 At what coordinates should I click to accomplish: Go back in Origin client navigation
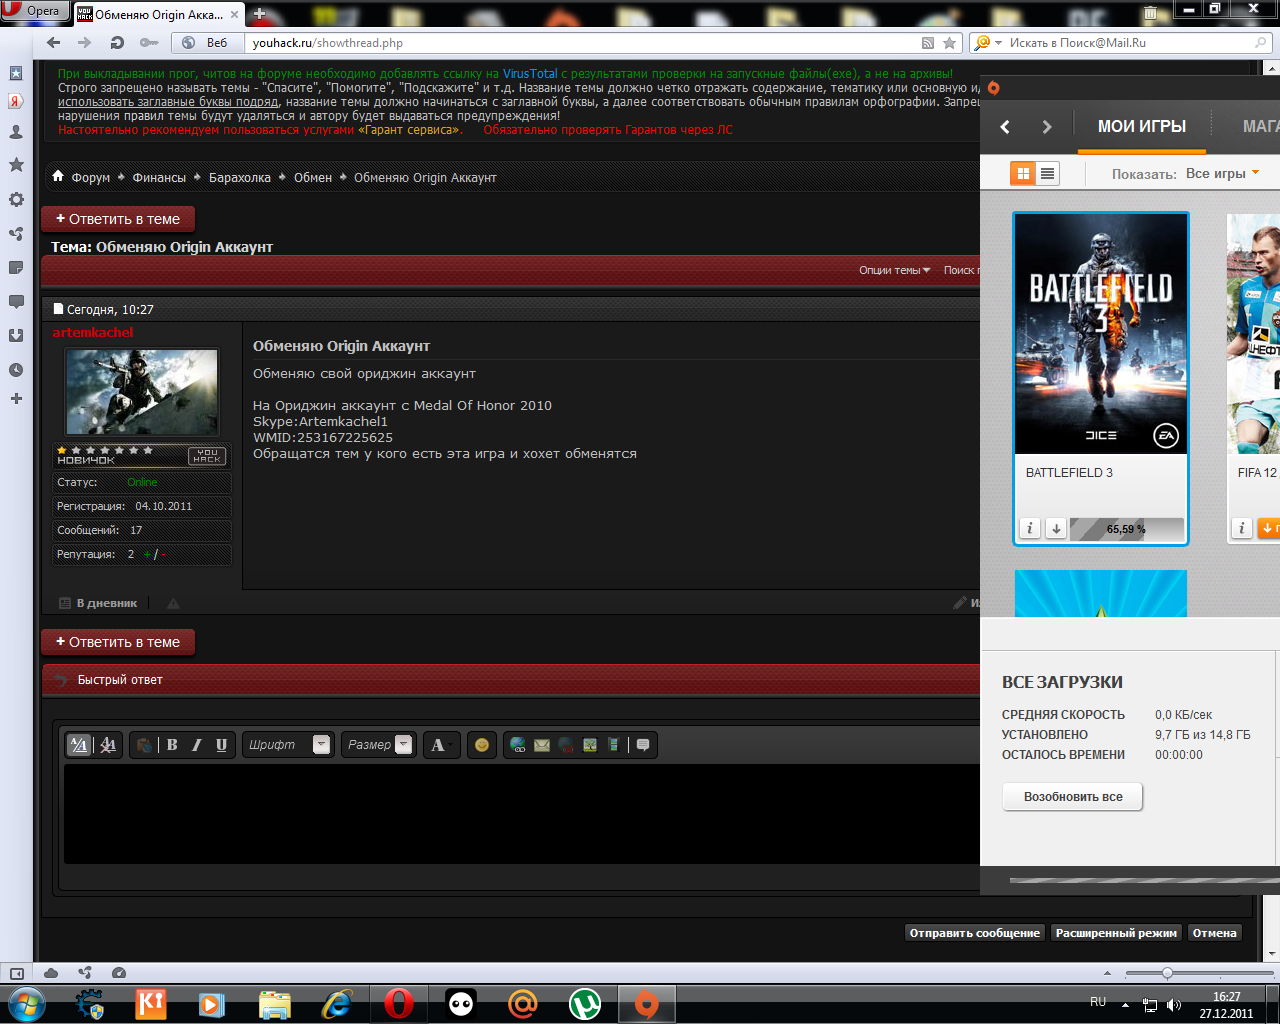point(1005,127)
